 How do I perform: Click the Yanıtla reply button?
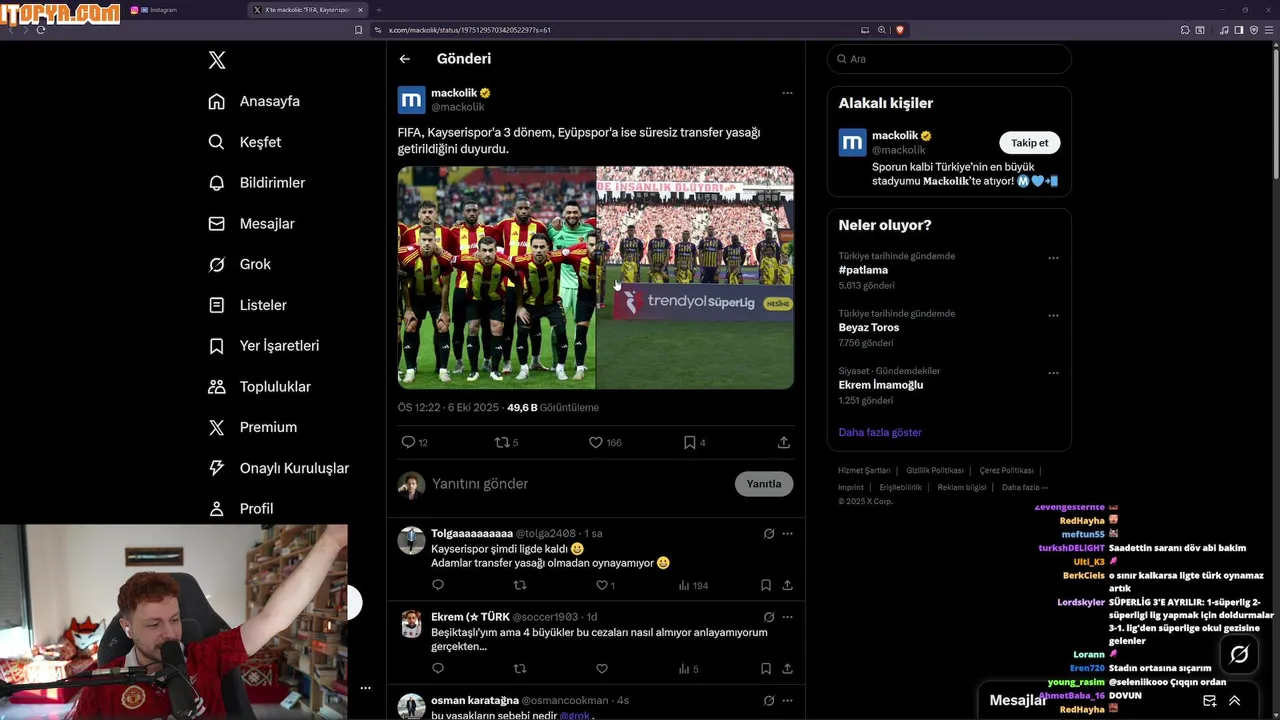click(764, 484)
